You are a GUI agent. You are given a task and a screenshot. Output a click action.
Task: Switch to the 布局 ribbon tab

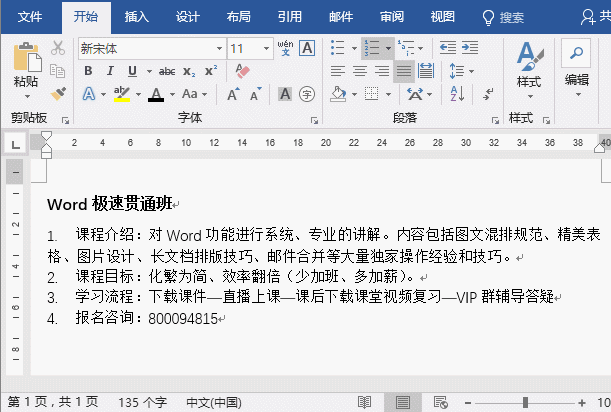click(238, 16)
